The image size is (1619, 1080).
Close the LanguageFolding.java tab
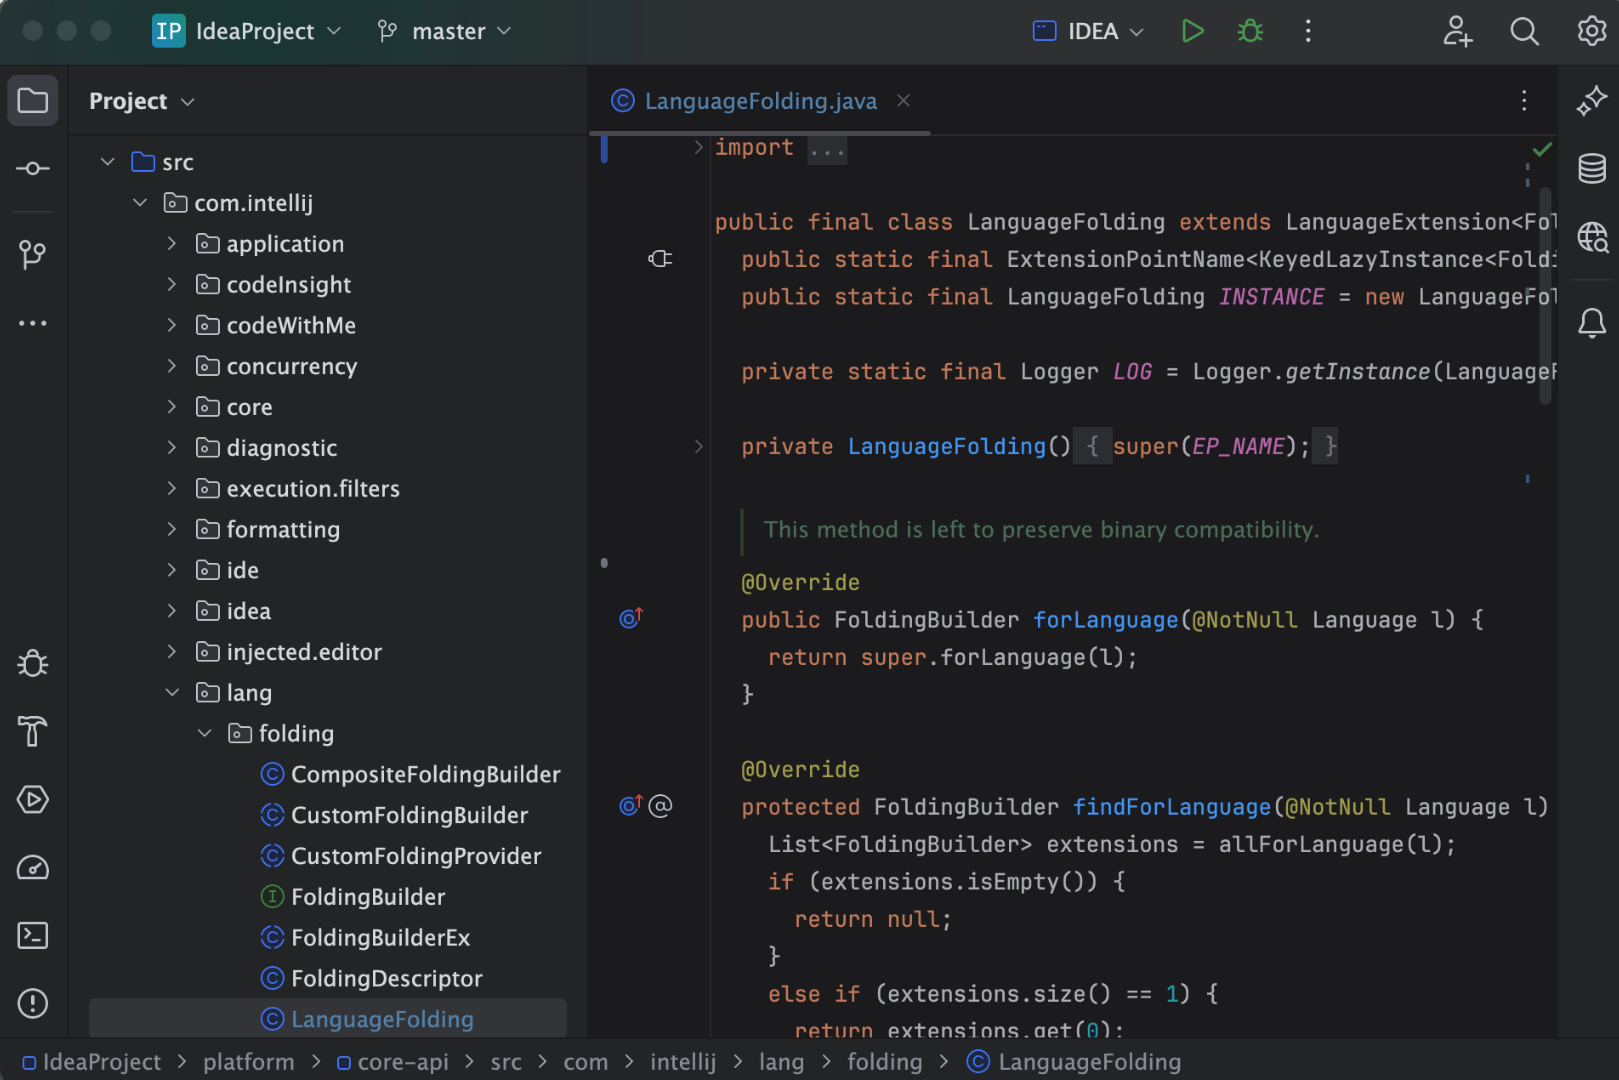coord(904,101)
